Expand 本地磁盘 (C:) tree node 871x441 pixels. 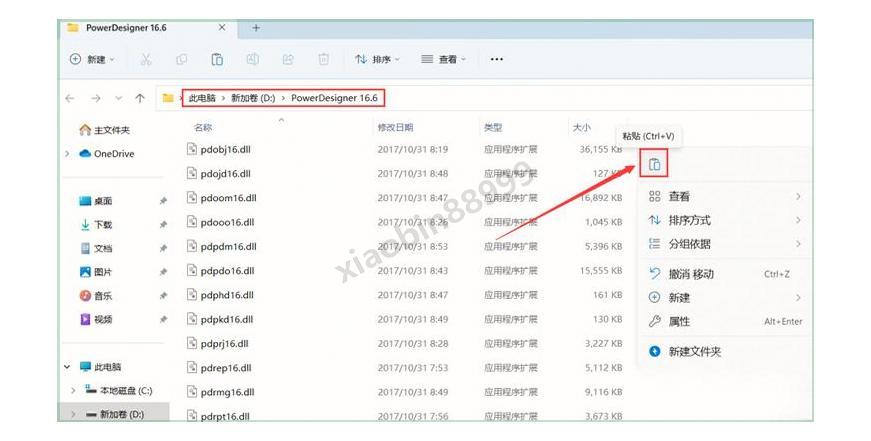[73, 391]
